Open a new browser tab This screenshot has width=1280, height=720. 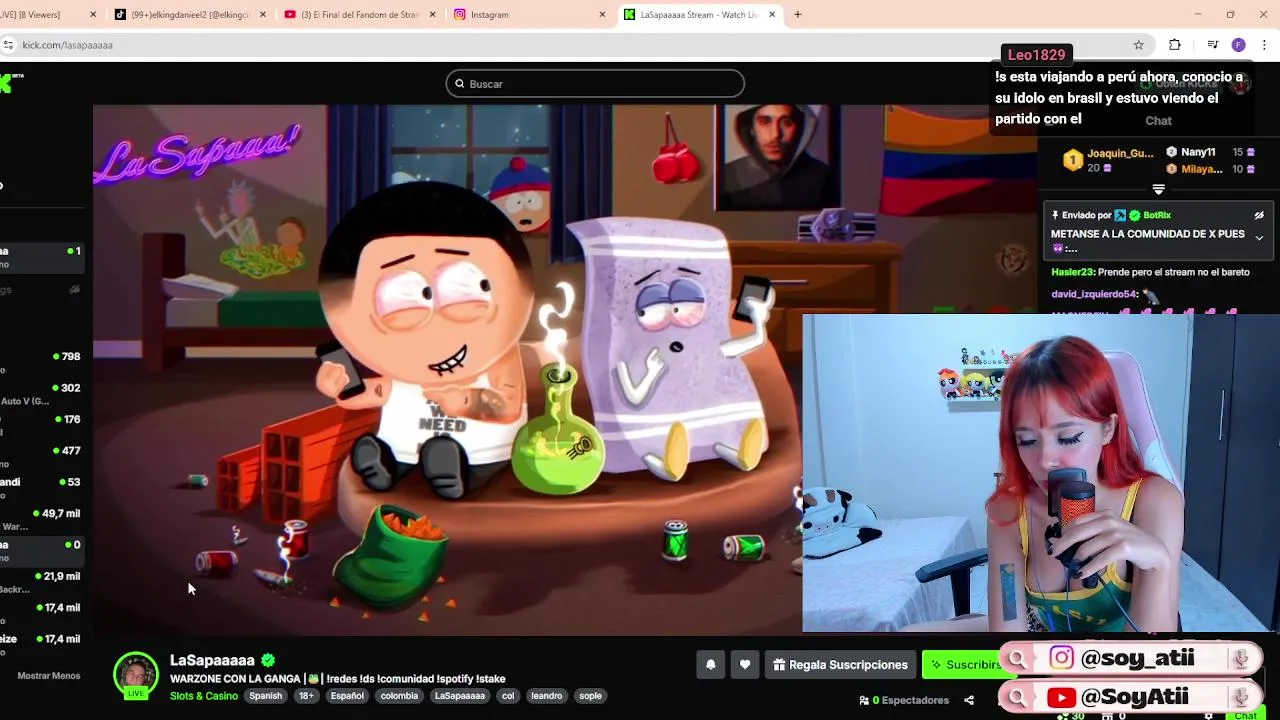pos(797,15)
